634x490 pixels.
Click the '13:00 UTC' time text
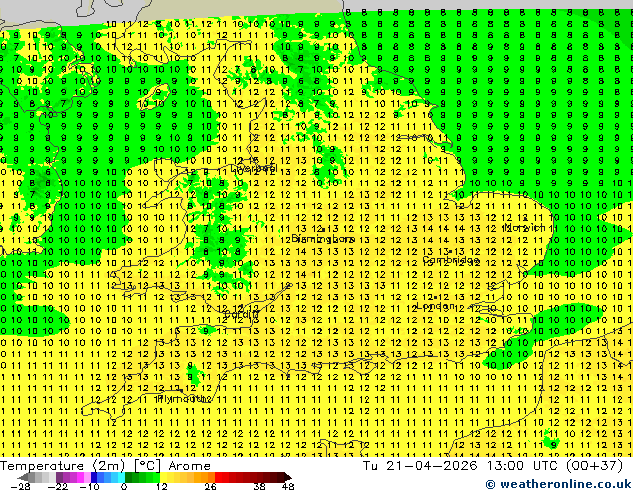524,466
